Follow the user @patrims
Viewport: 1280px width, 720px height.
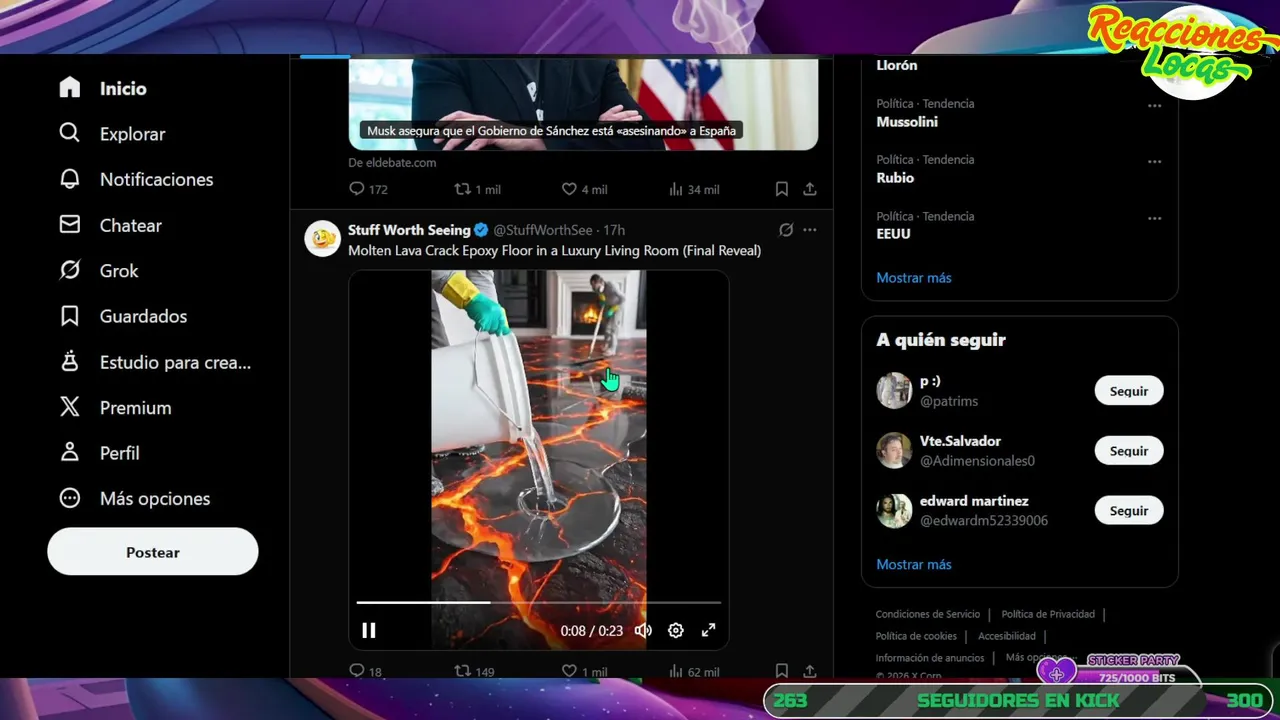[x=1129, y=391]
